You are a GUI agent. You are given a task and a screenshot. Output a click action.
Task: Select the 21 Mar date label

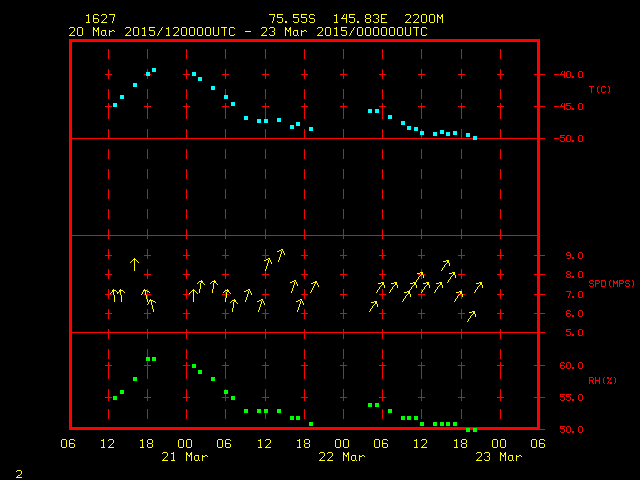185,457
